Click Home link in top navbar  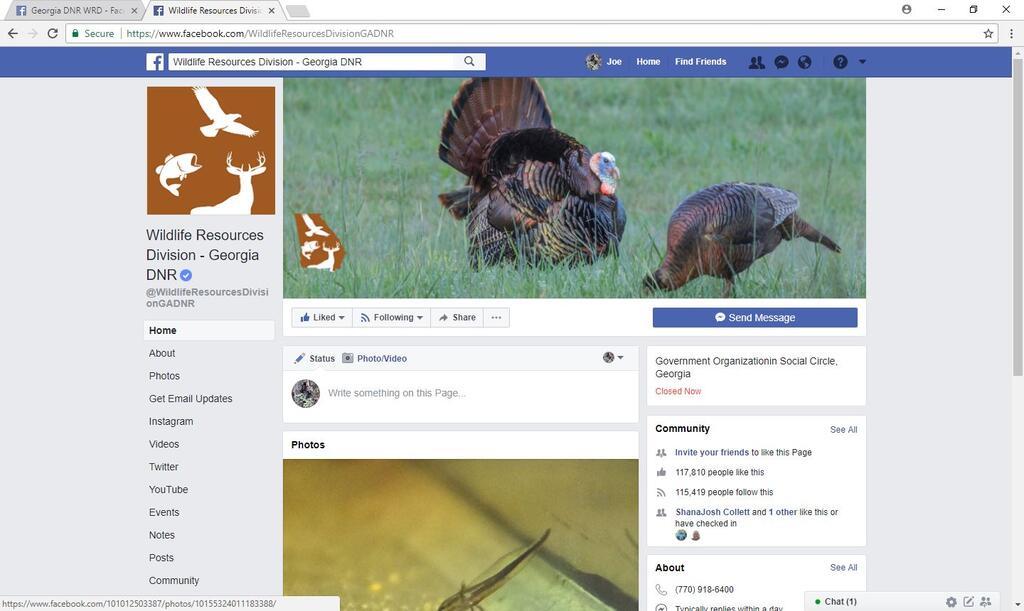[x=648, y=61]
